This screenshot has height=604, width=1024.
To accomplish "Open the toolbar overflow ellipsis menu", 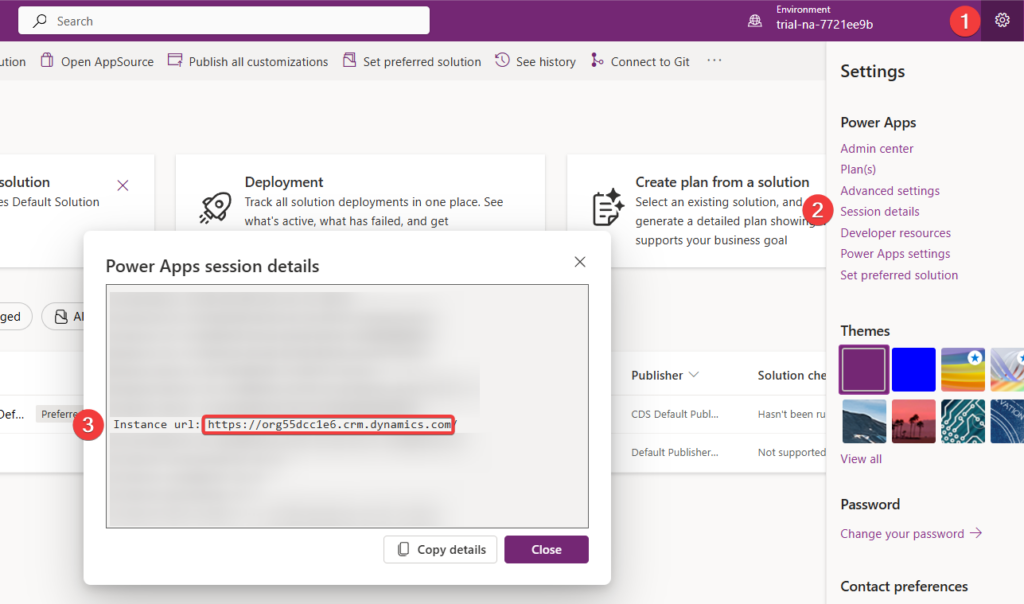I will tap(714, 61).
